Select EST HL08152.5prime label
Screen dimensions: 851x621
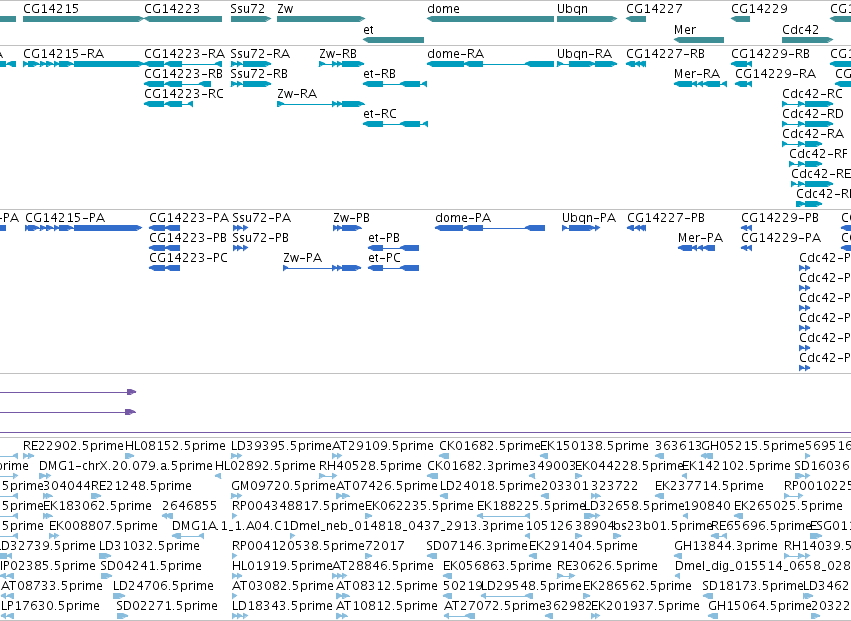[x=175, y=446]
